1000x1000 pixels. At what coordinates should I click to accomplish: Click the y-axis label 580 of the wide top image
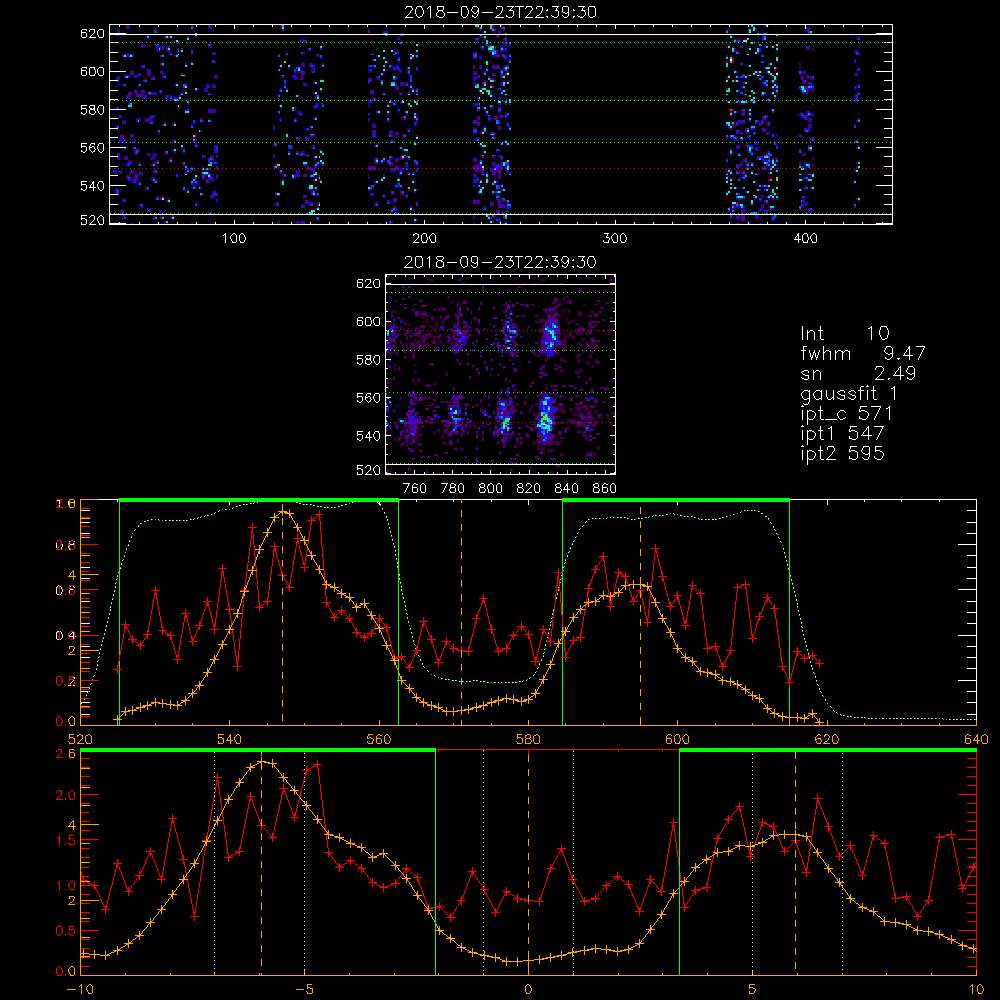(92, 110)
